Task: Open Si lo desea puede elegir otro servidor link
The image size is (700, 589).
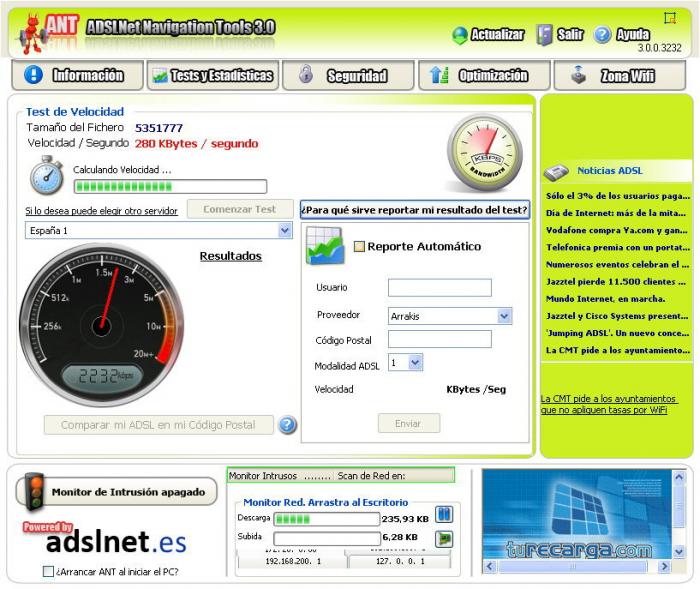Action: coord(101,211)
